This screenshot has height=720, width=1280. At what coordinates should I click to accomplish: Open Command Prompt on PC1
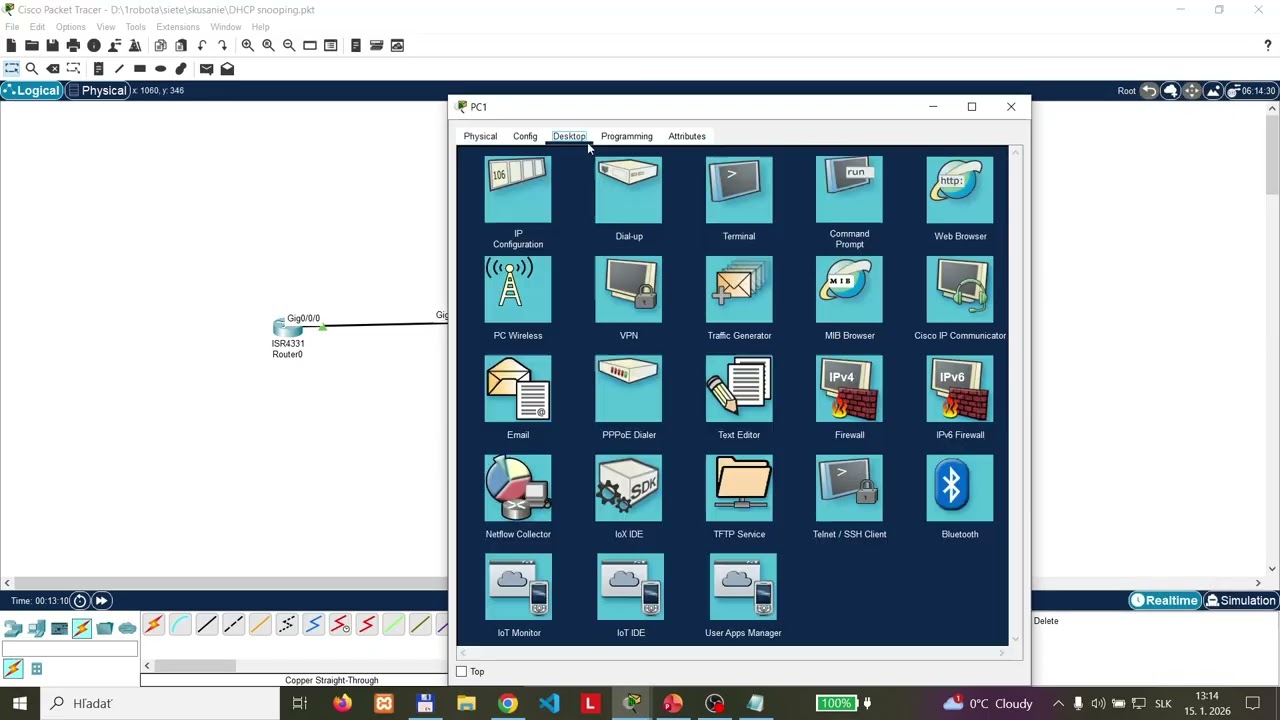pyautogui.click(x=849, y=200)
